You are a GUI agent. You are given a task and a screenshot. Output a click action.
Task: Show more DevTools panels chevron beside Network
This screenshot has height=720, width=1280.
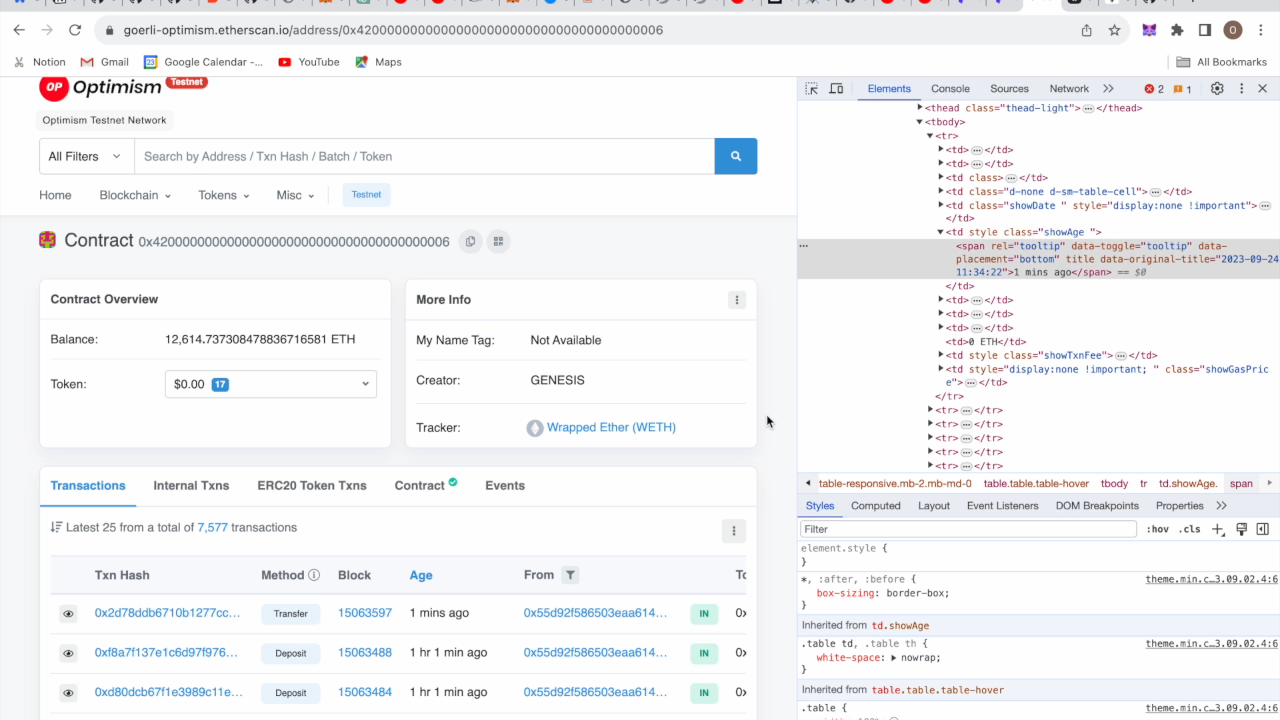1108,89
